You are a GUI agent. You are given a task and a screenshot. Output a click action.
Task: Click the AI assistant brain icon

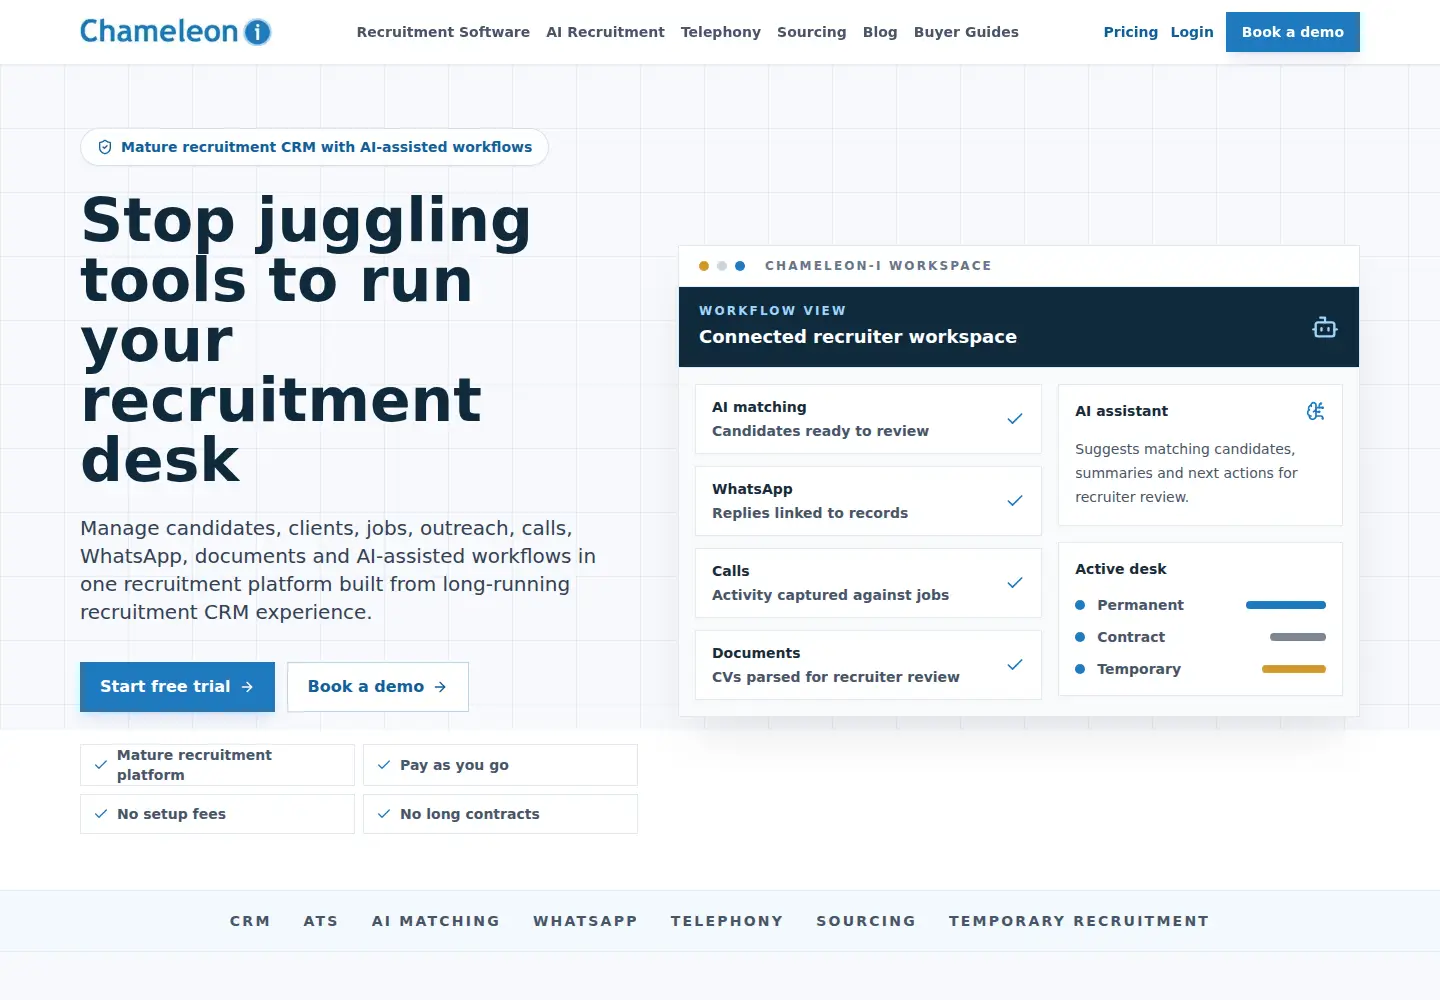pyautogui.click(x=1316, y=411)
